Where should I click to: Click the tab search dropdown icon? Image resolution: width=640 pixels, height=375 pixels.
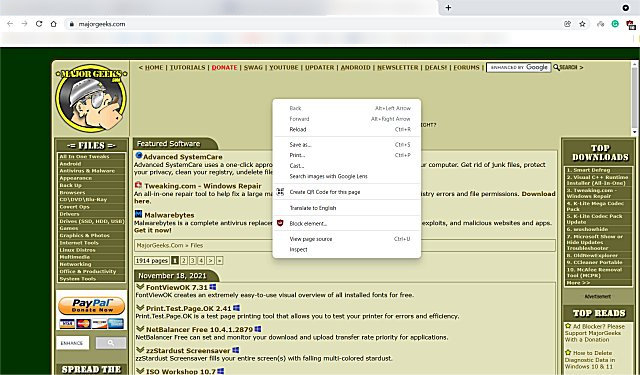pos(625,8)
